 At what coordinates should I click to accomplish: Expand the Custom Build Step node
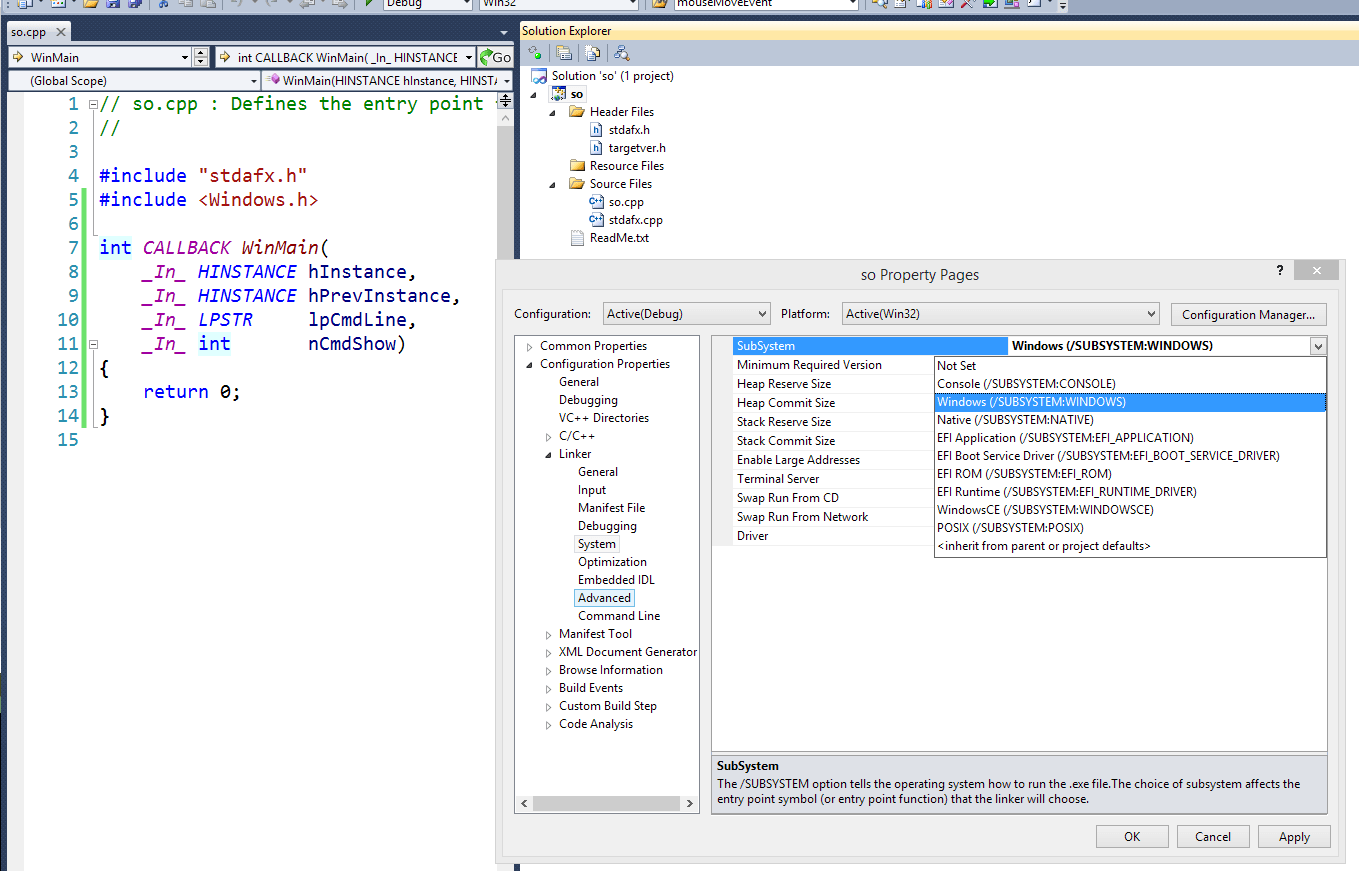[548, 706]
